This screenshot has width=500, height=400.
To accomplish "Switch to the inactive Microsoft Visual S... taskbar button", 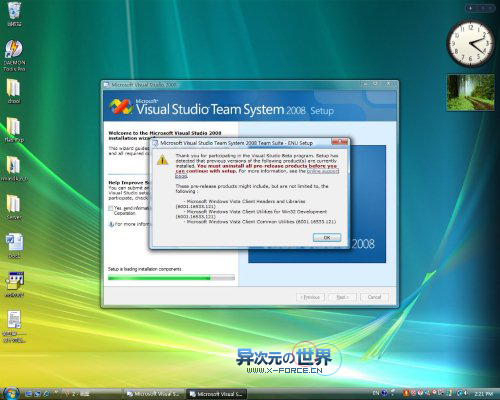I will (154, 394).
